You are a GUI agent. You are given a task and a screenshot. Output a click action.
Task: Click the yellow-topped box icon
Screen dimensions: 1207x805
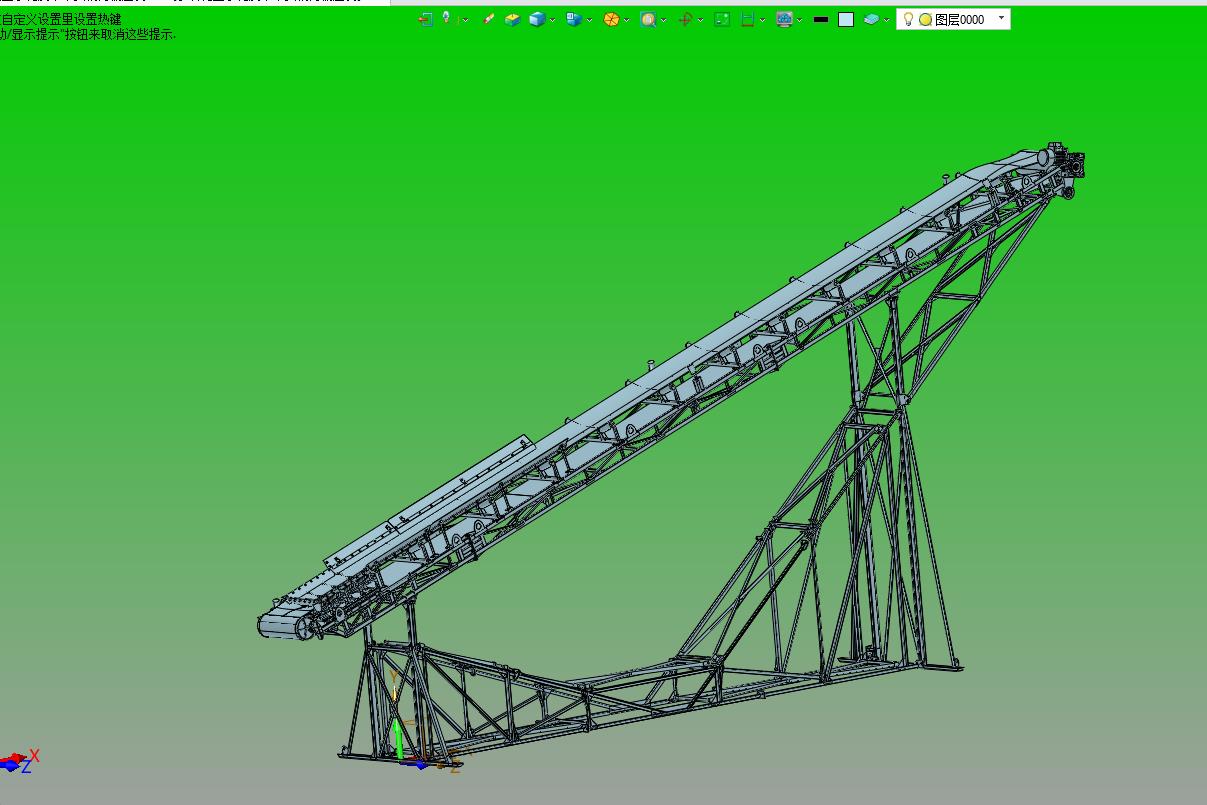pos(512,19)
